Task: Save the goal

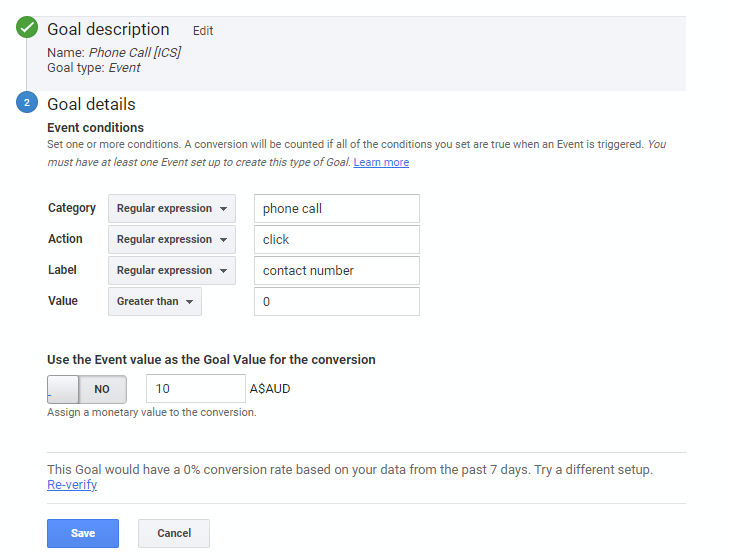Action: tap(83, 533)
